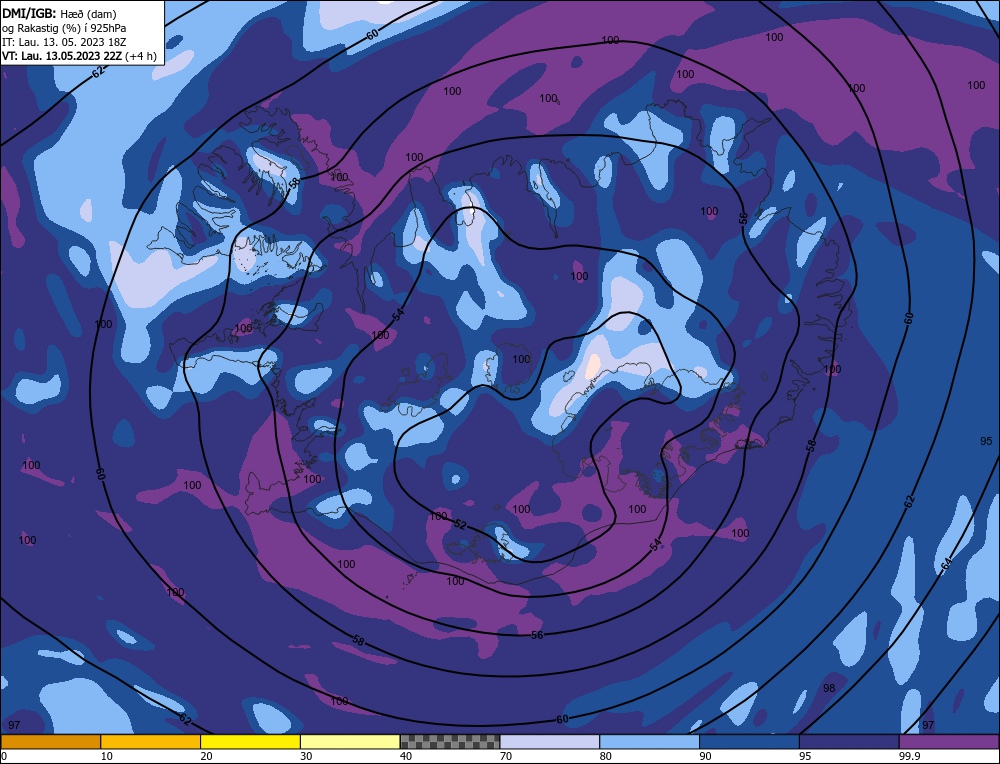This screenshot has height=764, width=1000.
Task: Pick the light blue 80–90 legend swatch
Action: pos(649,742)
